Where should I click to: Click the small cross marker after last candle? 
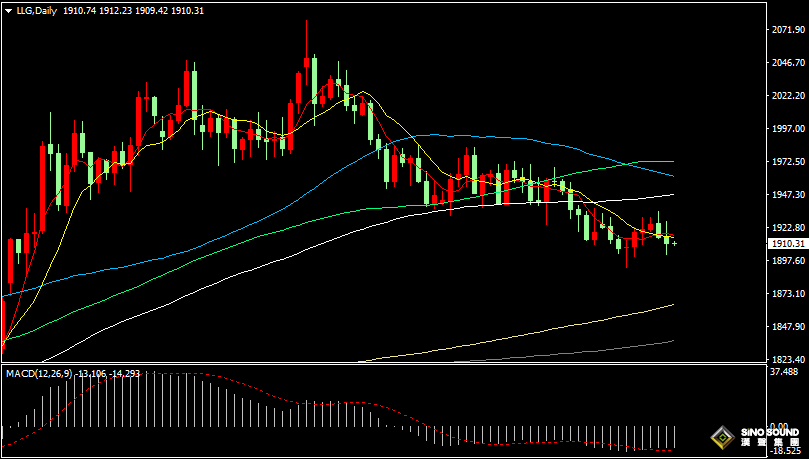[674, 243]
